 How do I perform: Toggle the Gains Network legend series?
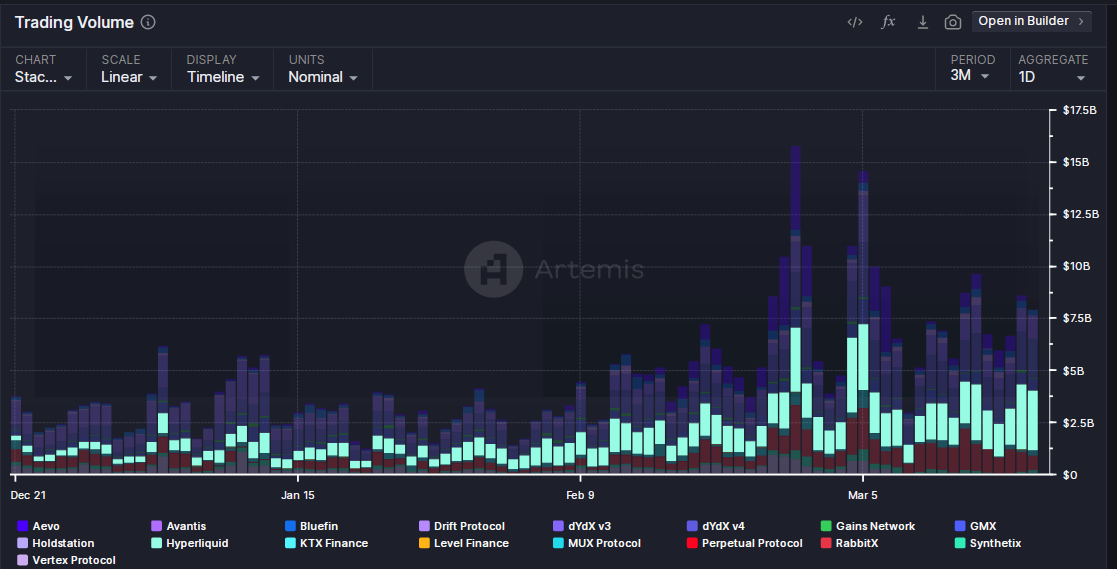pos(868,526)
